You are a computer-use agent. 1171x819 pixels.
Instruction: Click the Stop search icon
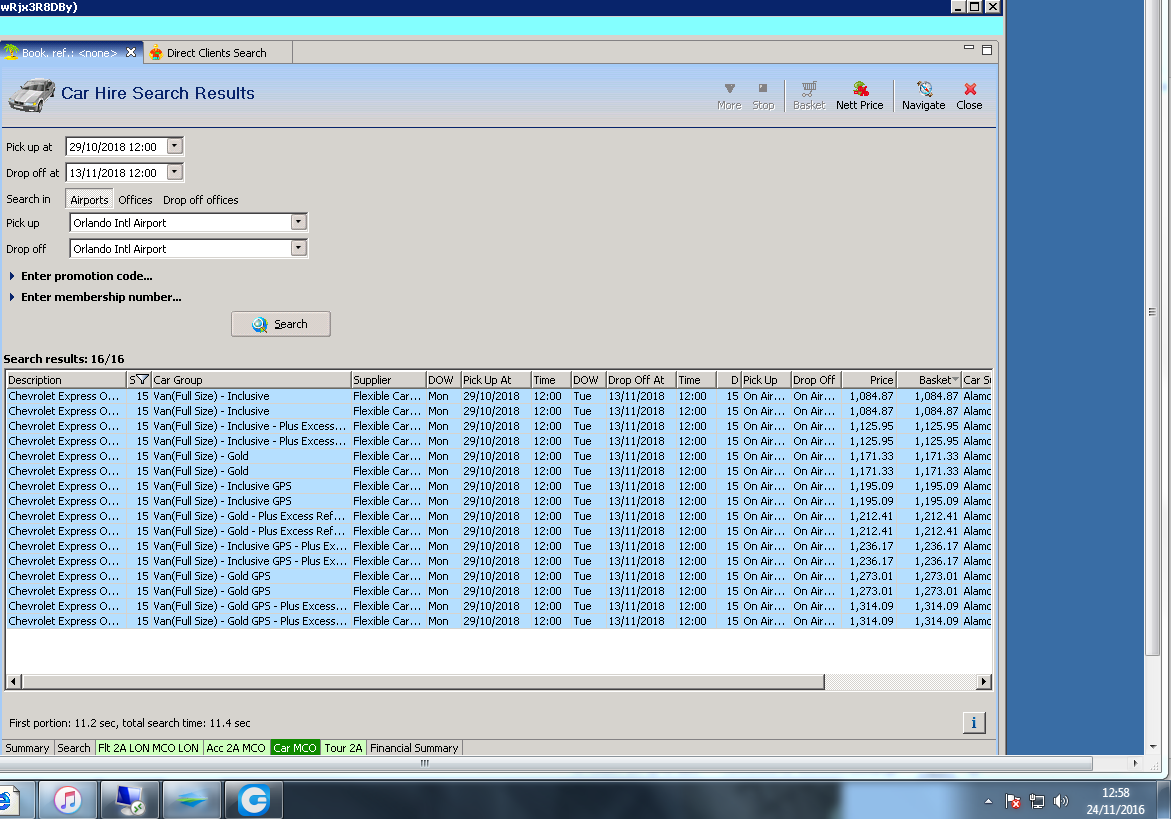(x=762, y=96)
